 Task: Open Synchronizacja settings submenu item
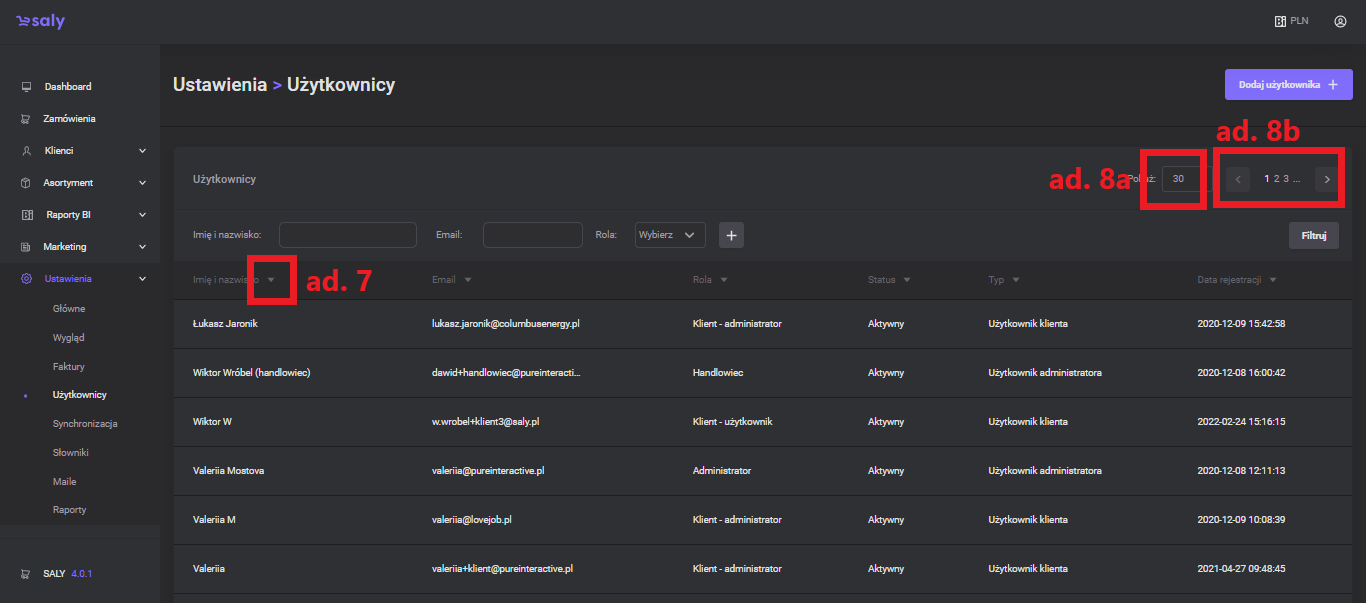pyautogui.click(x=85, y=424)
